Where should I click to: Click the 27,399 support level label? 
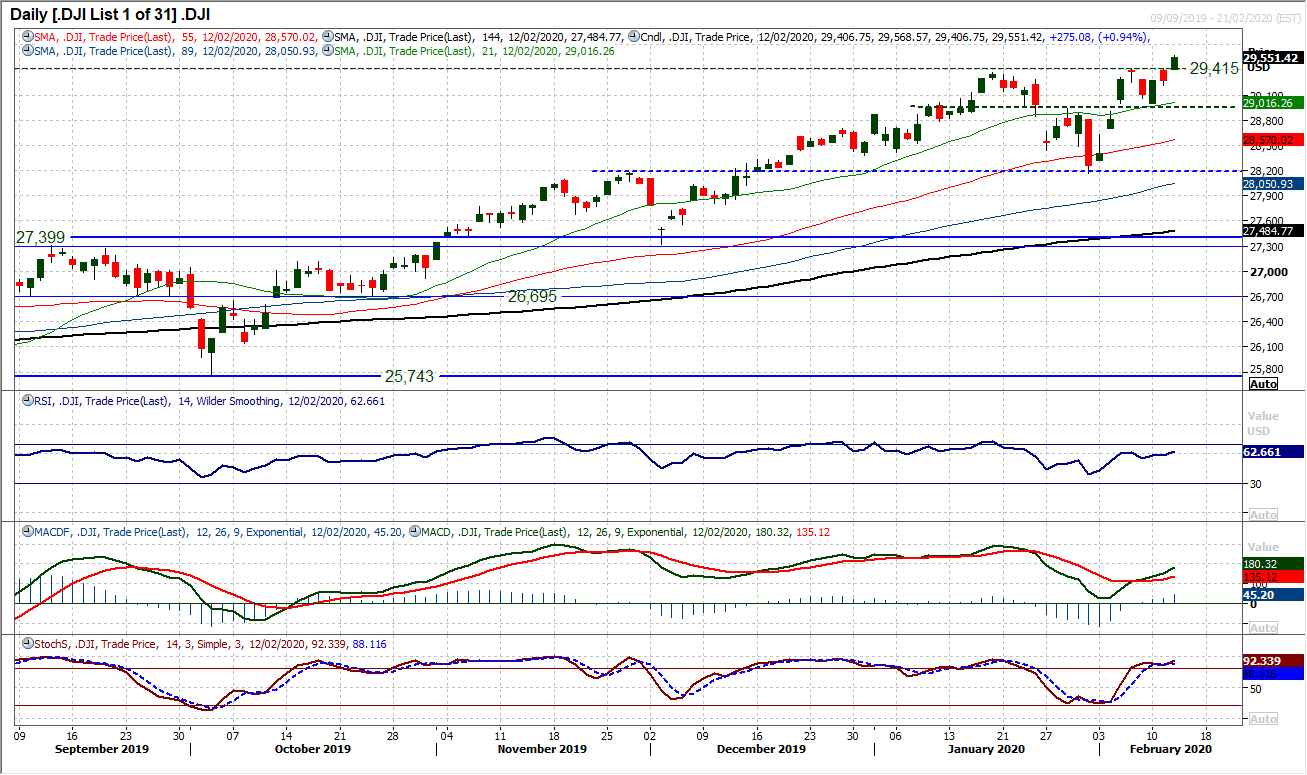(x=40, y=237)
